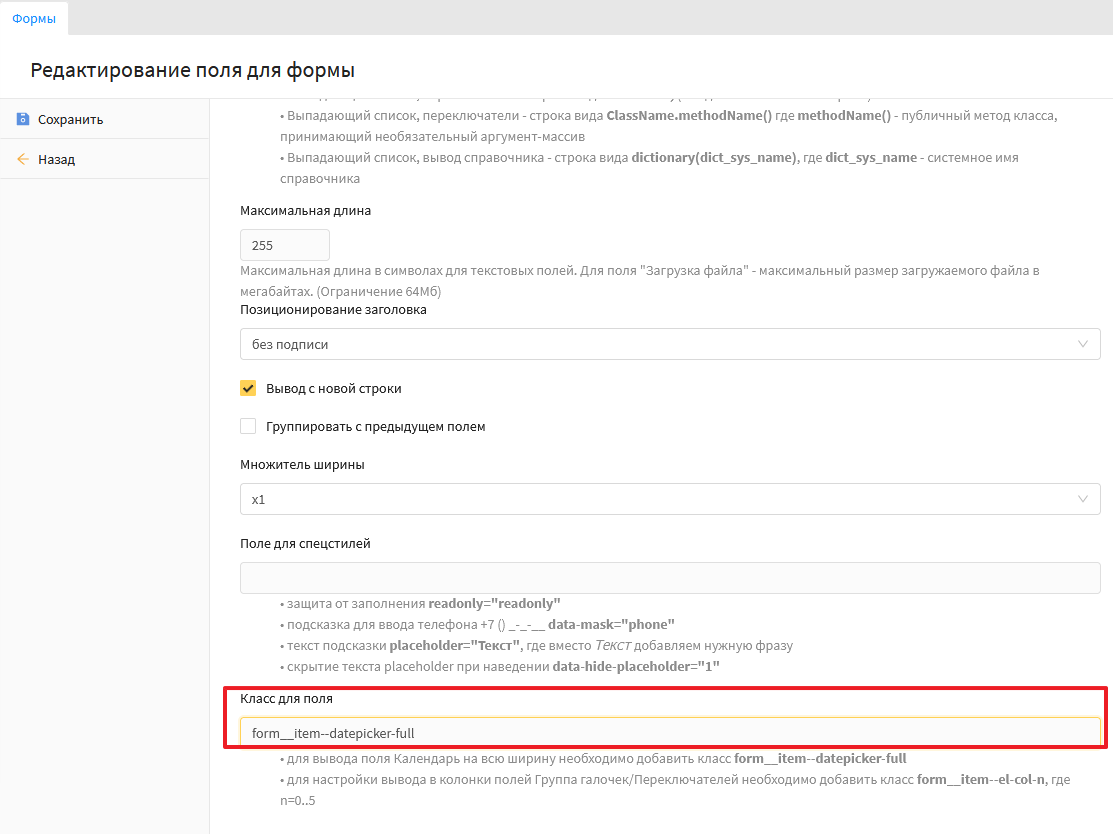Viewport: 1113px width, 834px height.
Task: Uncheck the Вывод с новой строки checkbox
Action: coord(249,388)
